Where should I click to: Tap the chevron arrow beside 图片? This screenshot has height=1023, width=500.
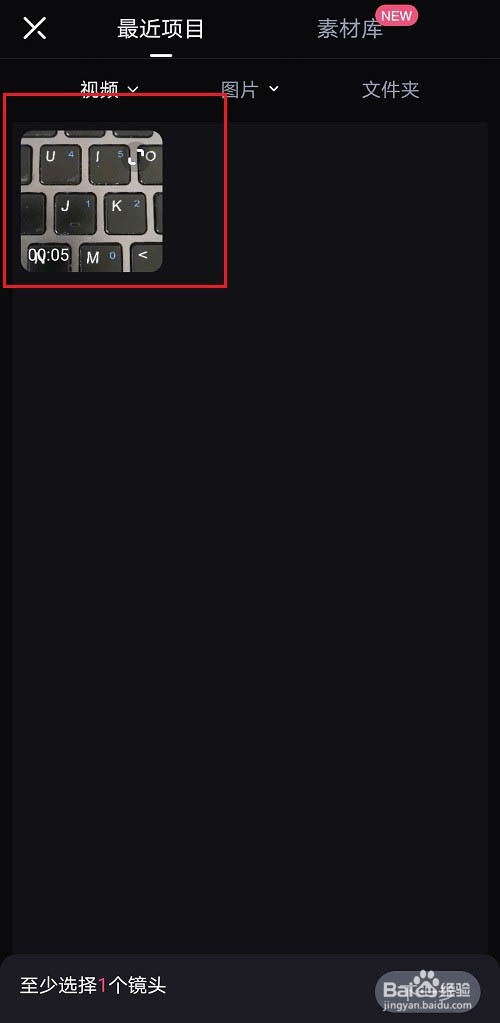[274, 88]
